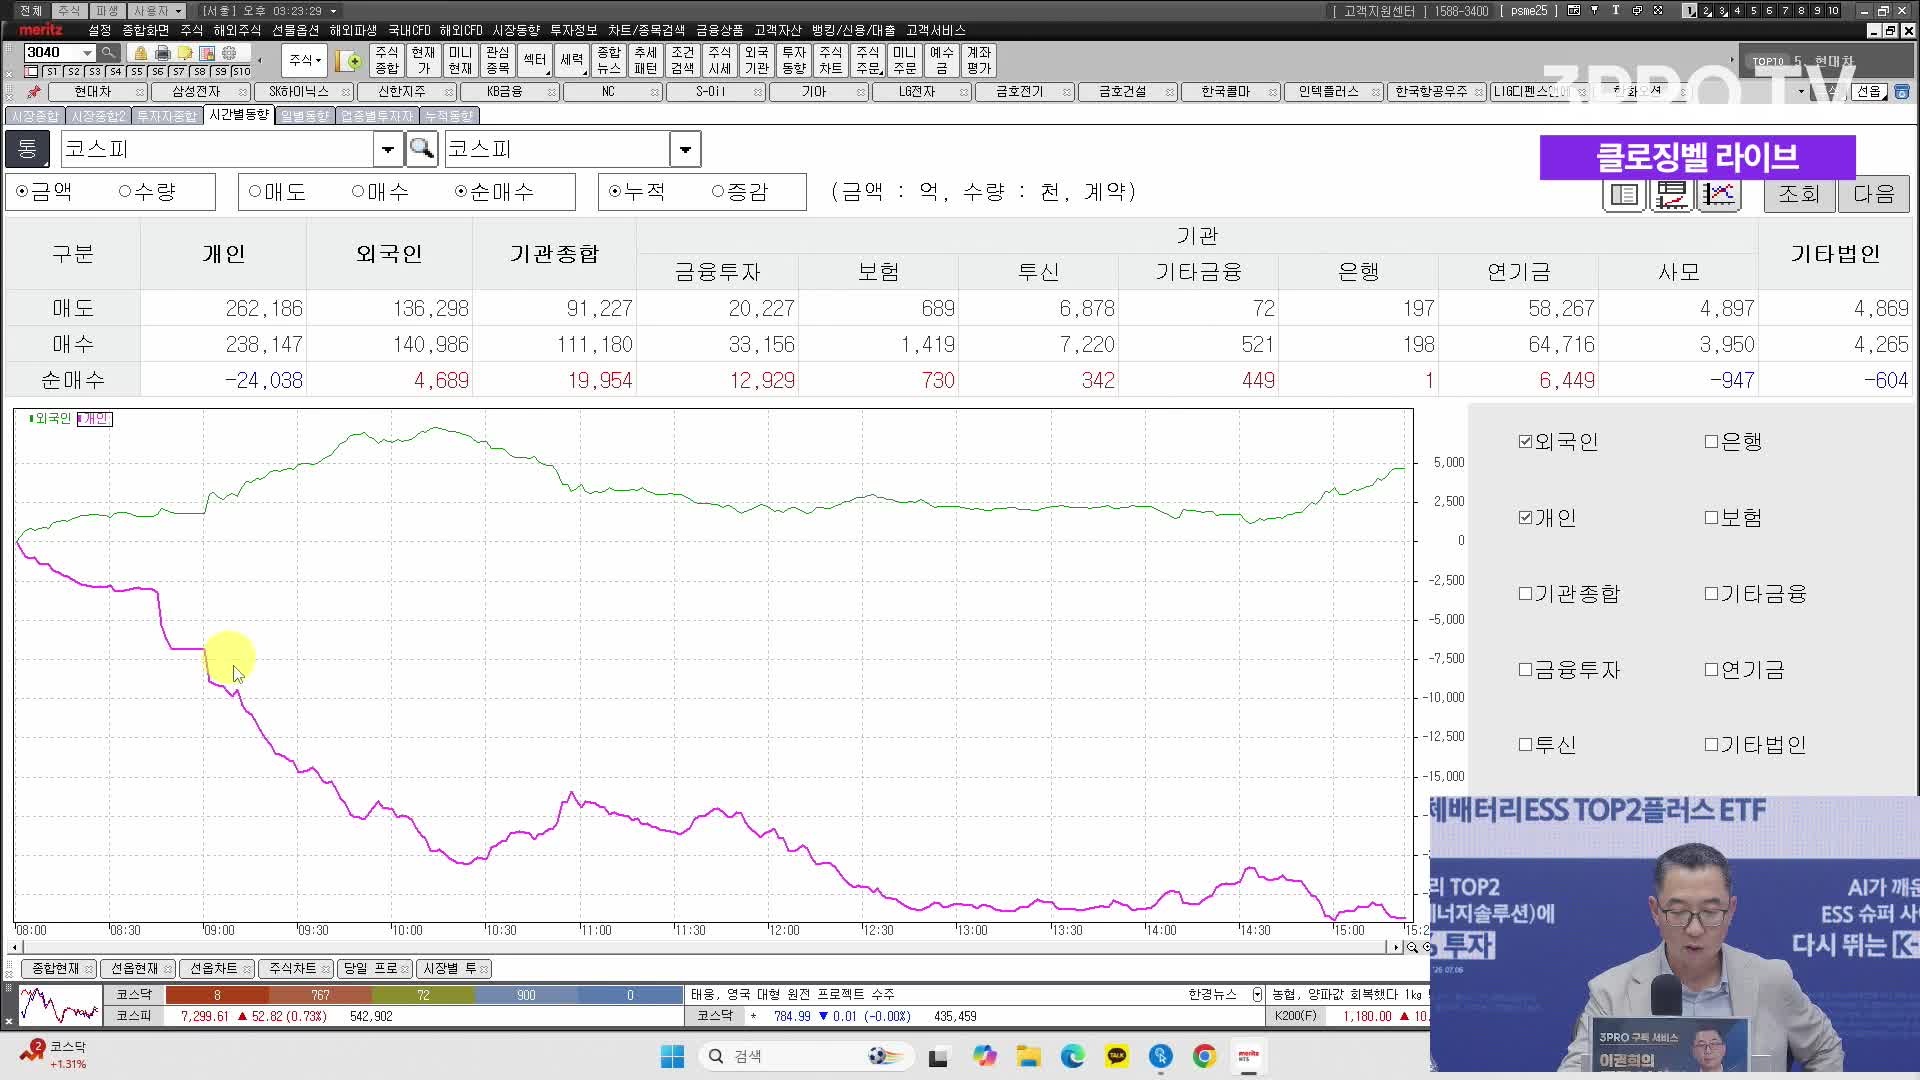Viewport: 1920px width, 1080px height.
Task: Click the screen-number search magnifier icon
Action: (108, 52)
